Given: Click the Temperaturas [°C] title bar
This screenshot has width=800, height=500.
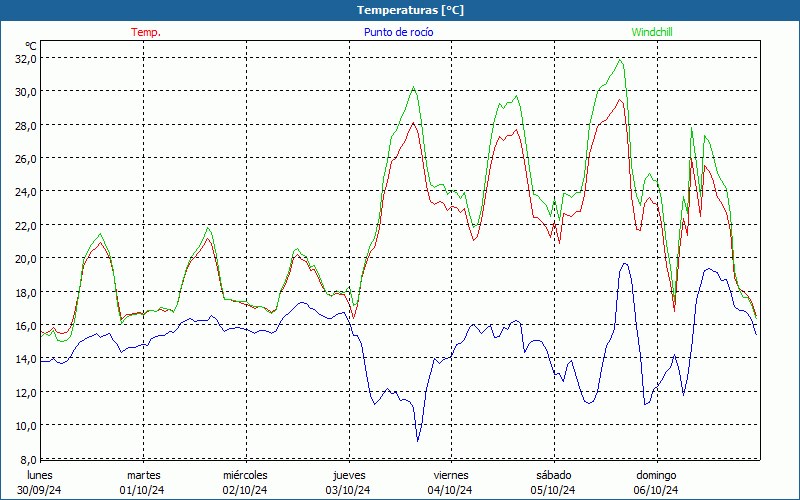Looking at the screenshot, I should pos(400,10).
